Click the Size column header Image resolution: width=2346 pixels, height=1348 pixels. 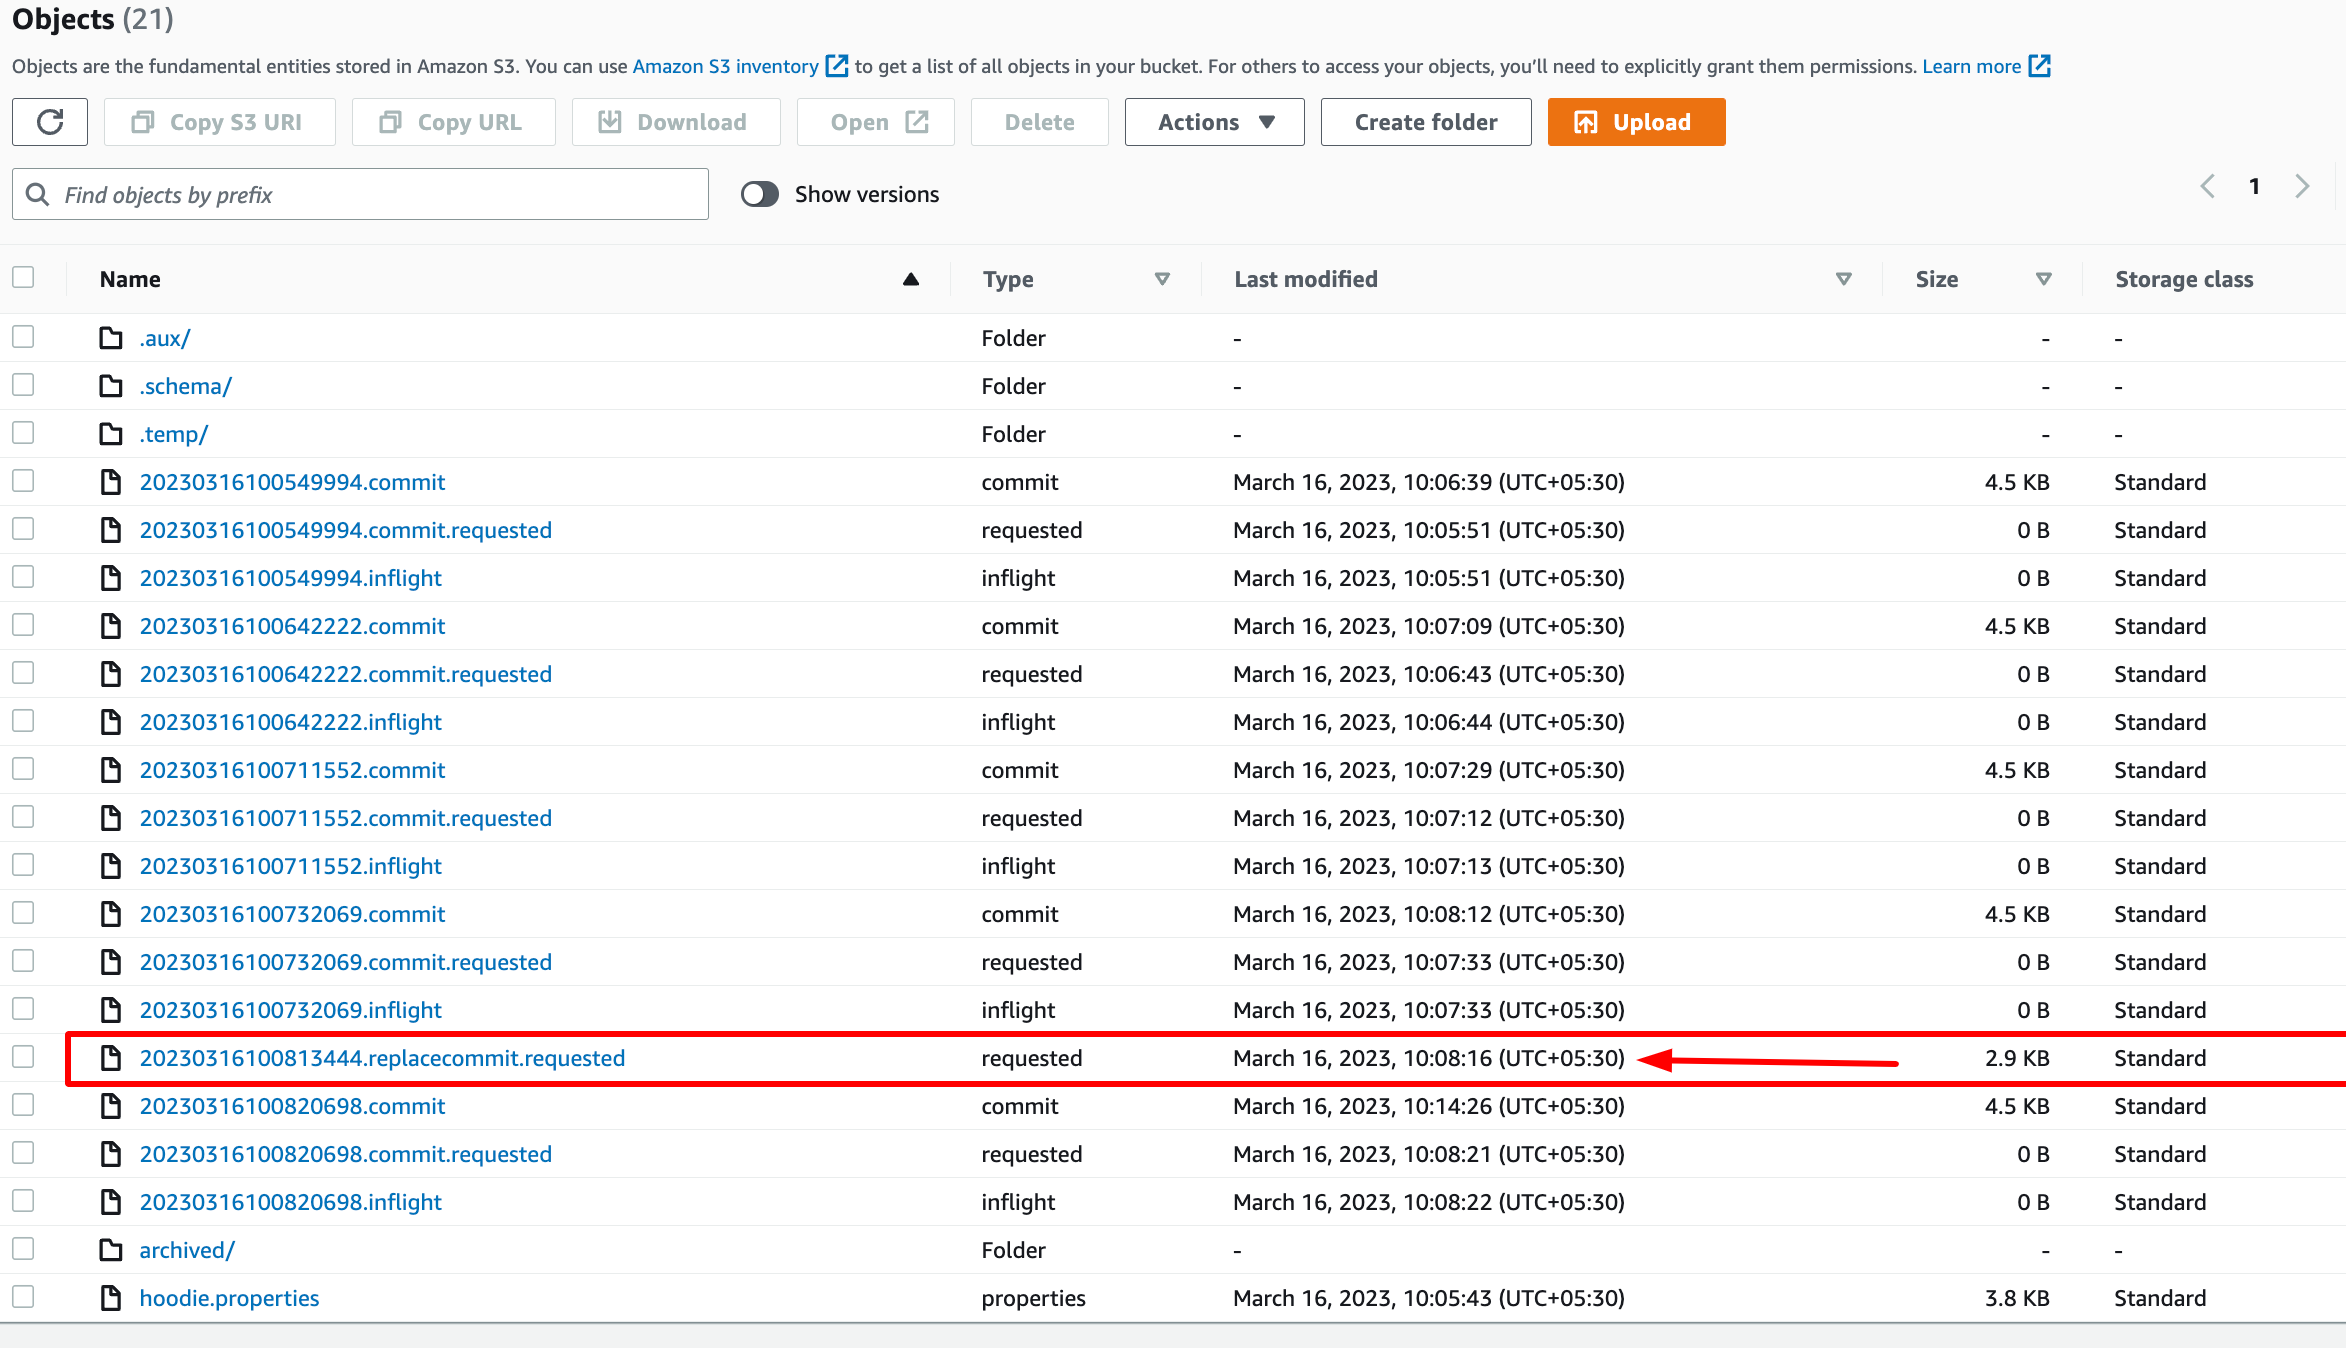coord(1936,279)
